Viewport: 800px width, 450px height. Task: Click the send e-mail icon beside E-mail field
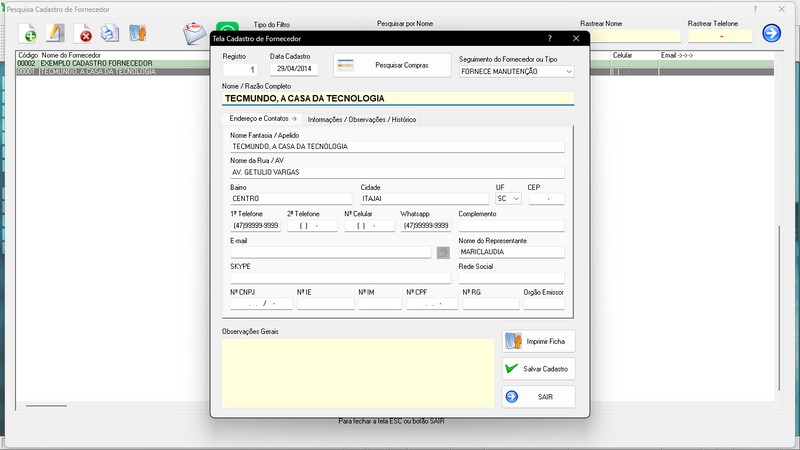443,253
